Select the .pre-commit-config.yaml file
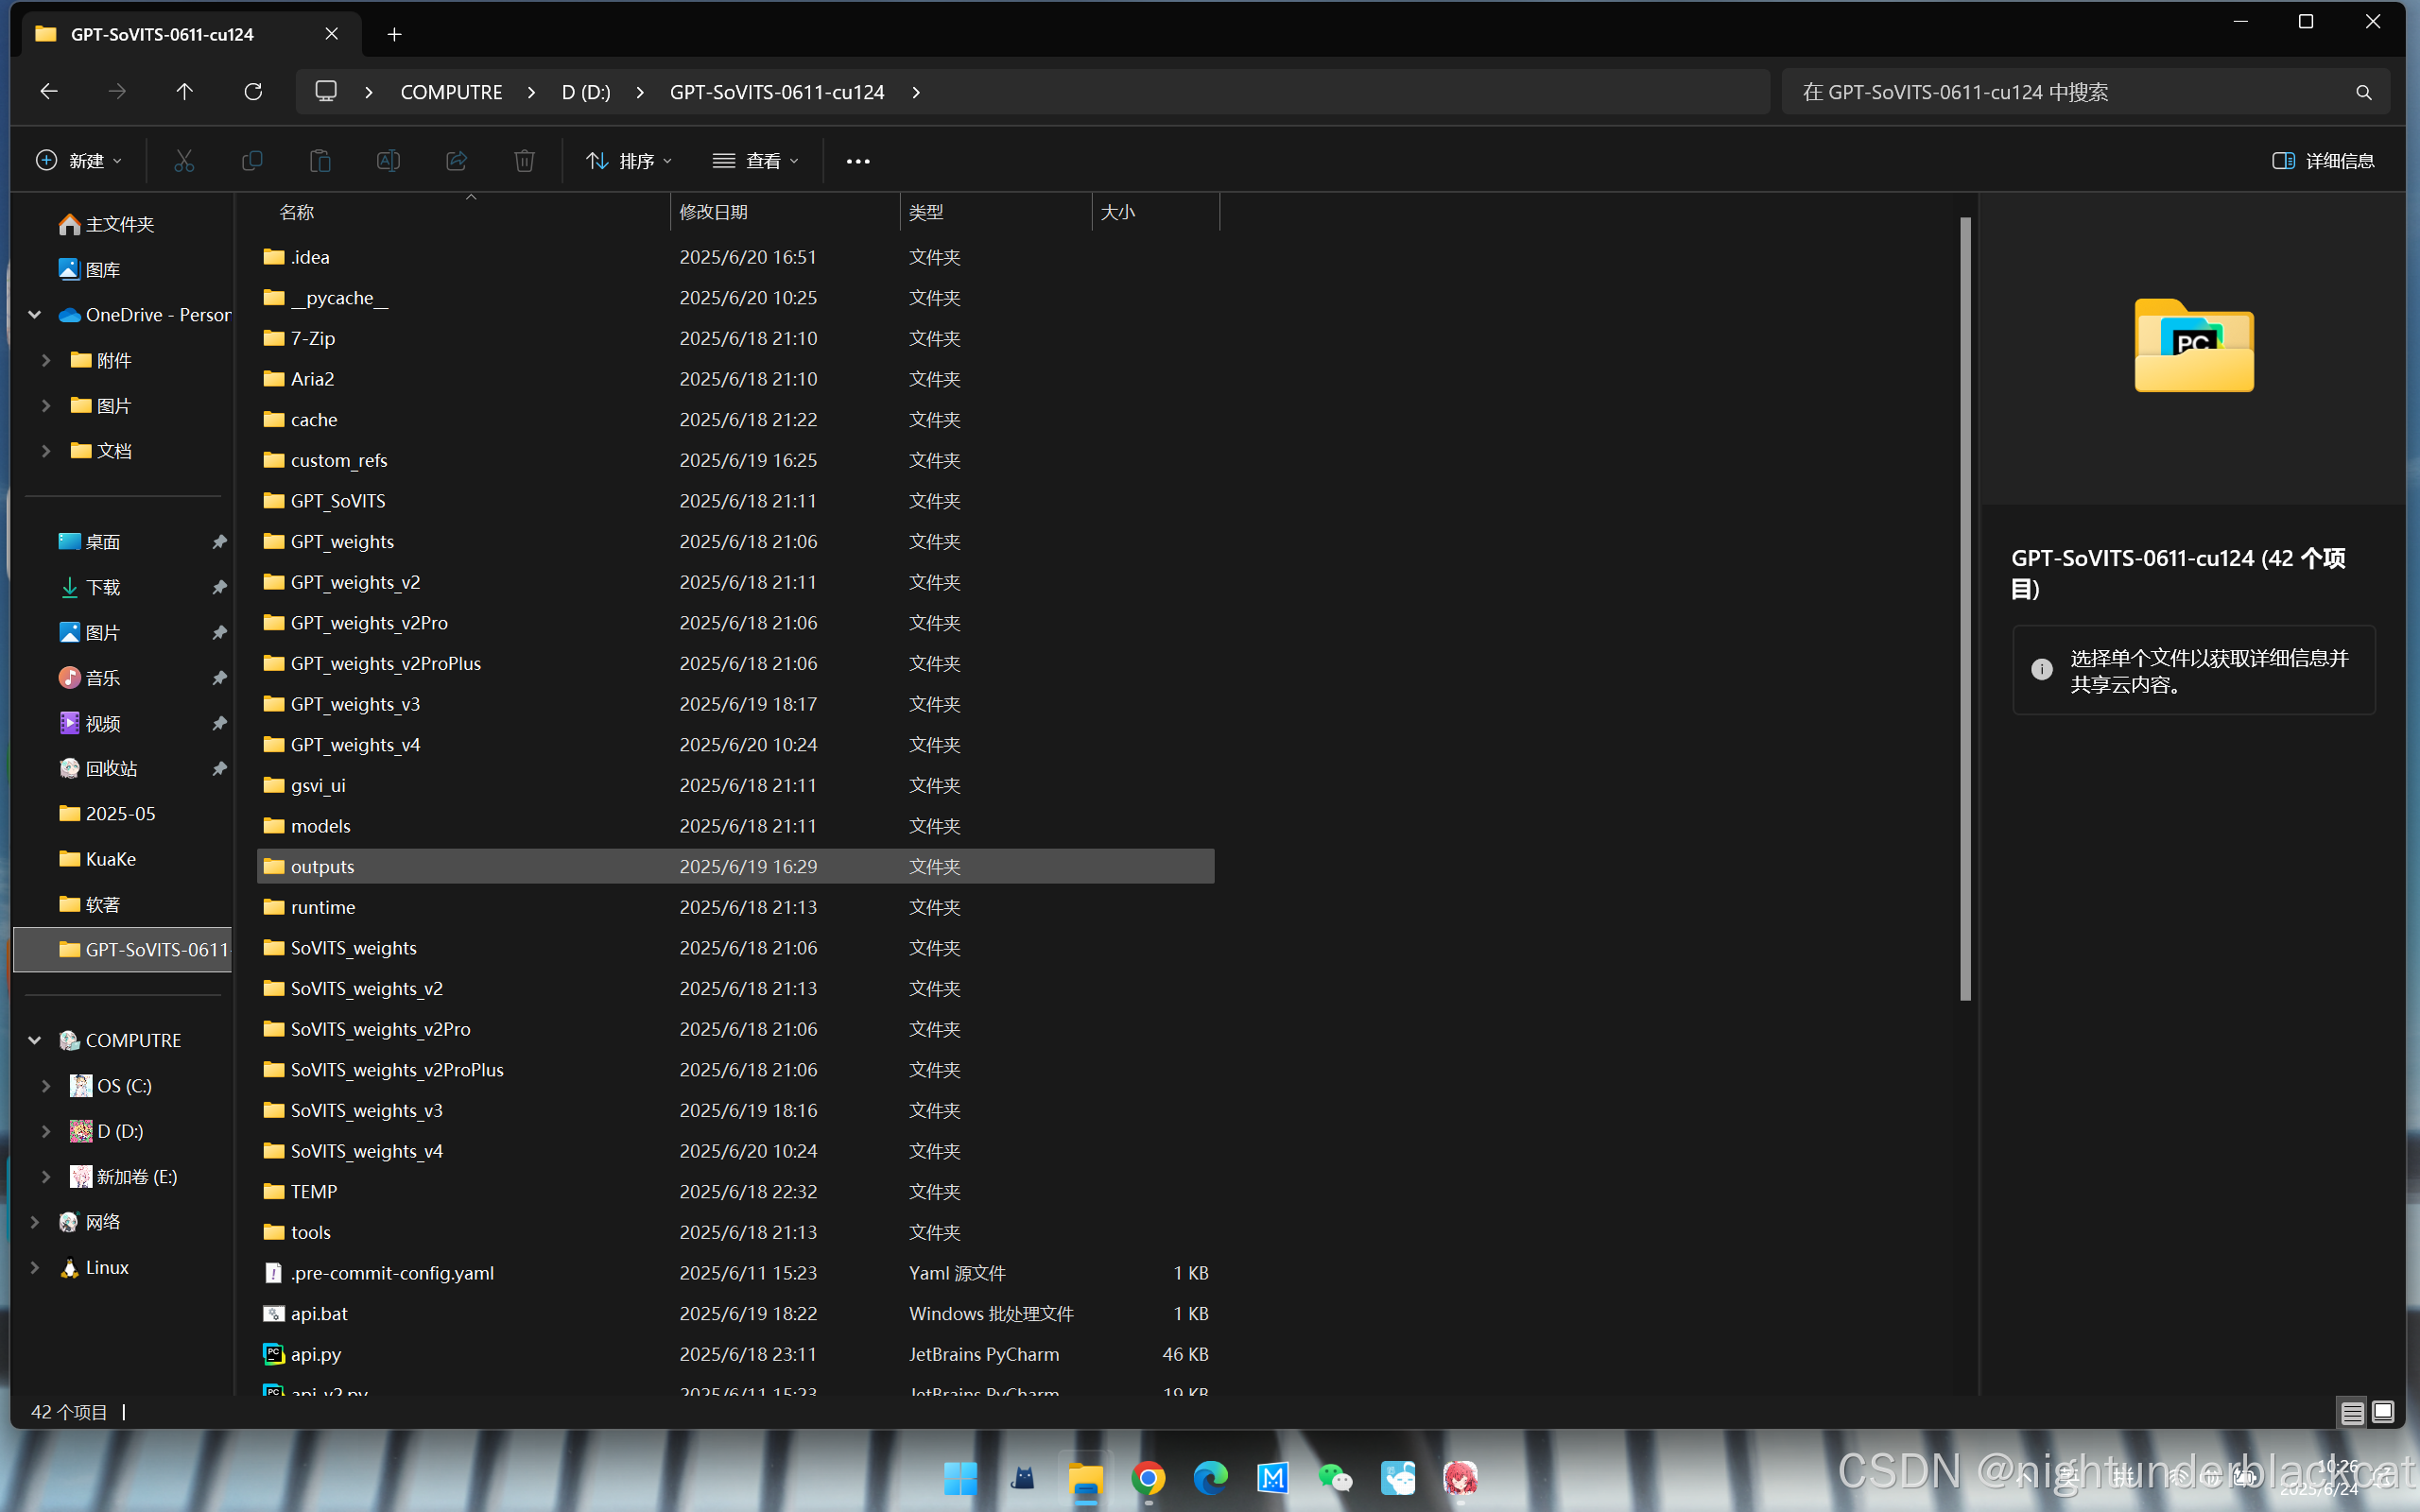 736,1273
